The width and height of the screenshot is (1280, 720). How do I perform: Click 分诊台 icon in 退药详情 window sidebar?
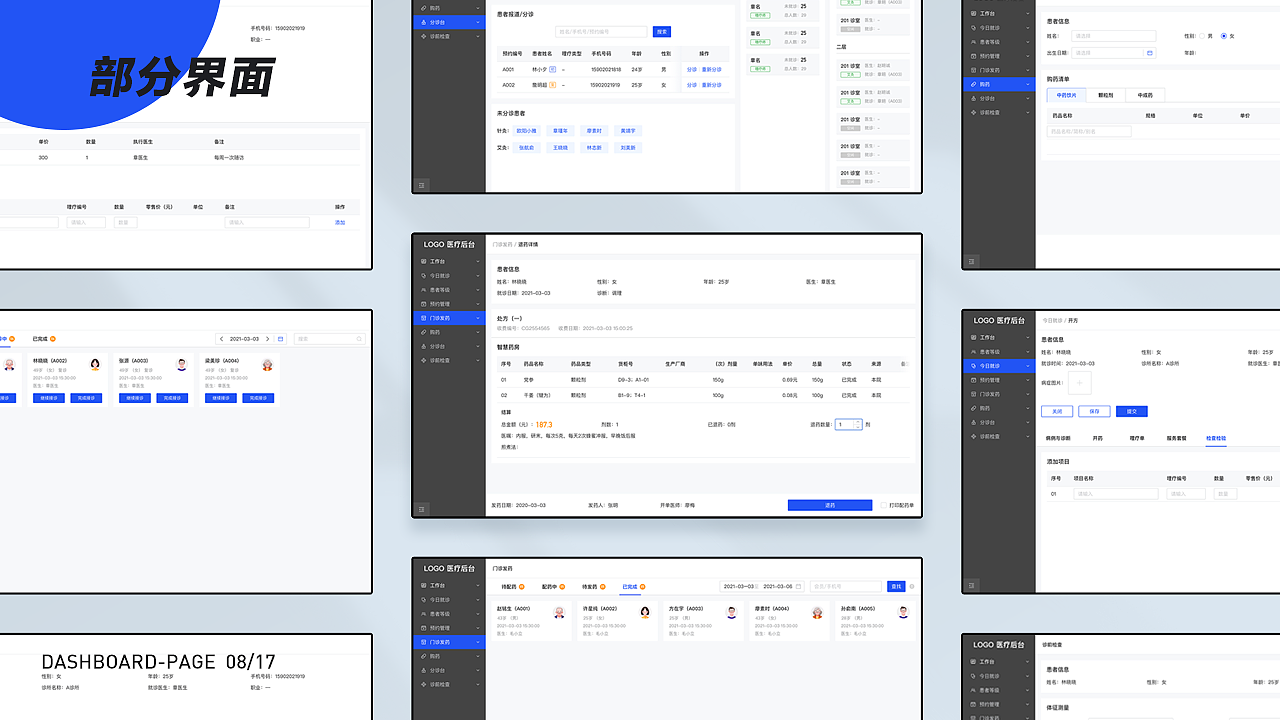click(x=424, y=346)
